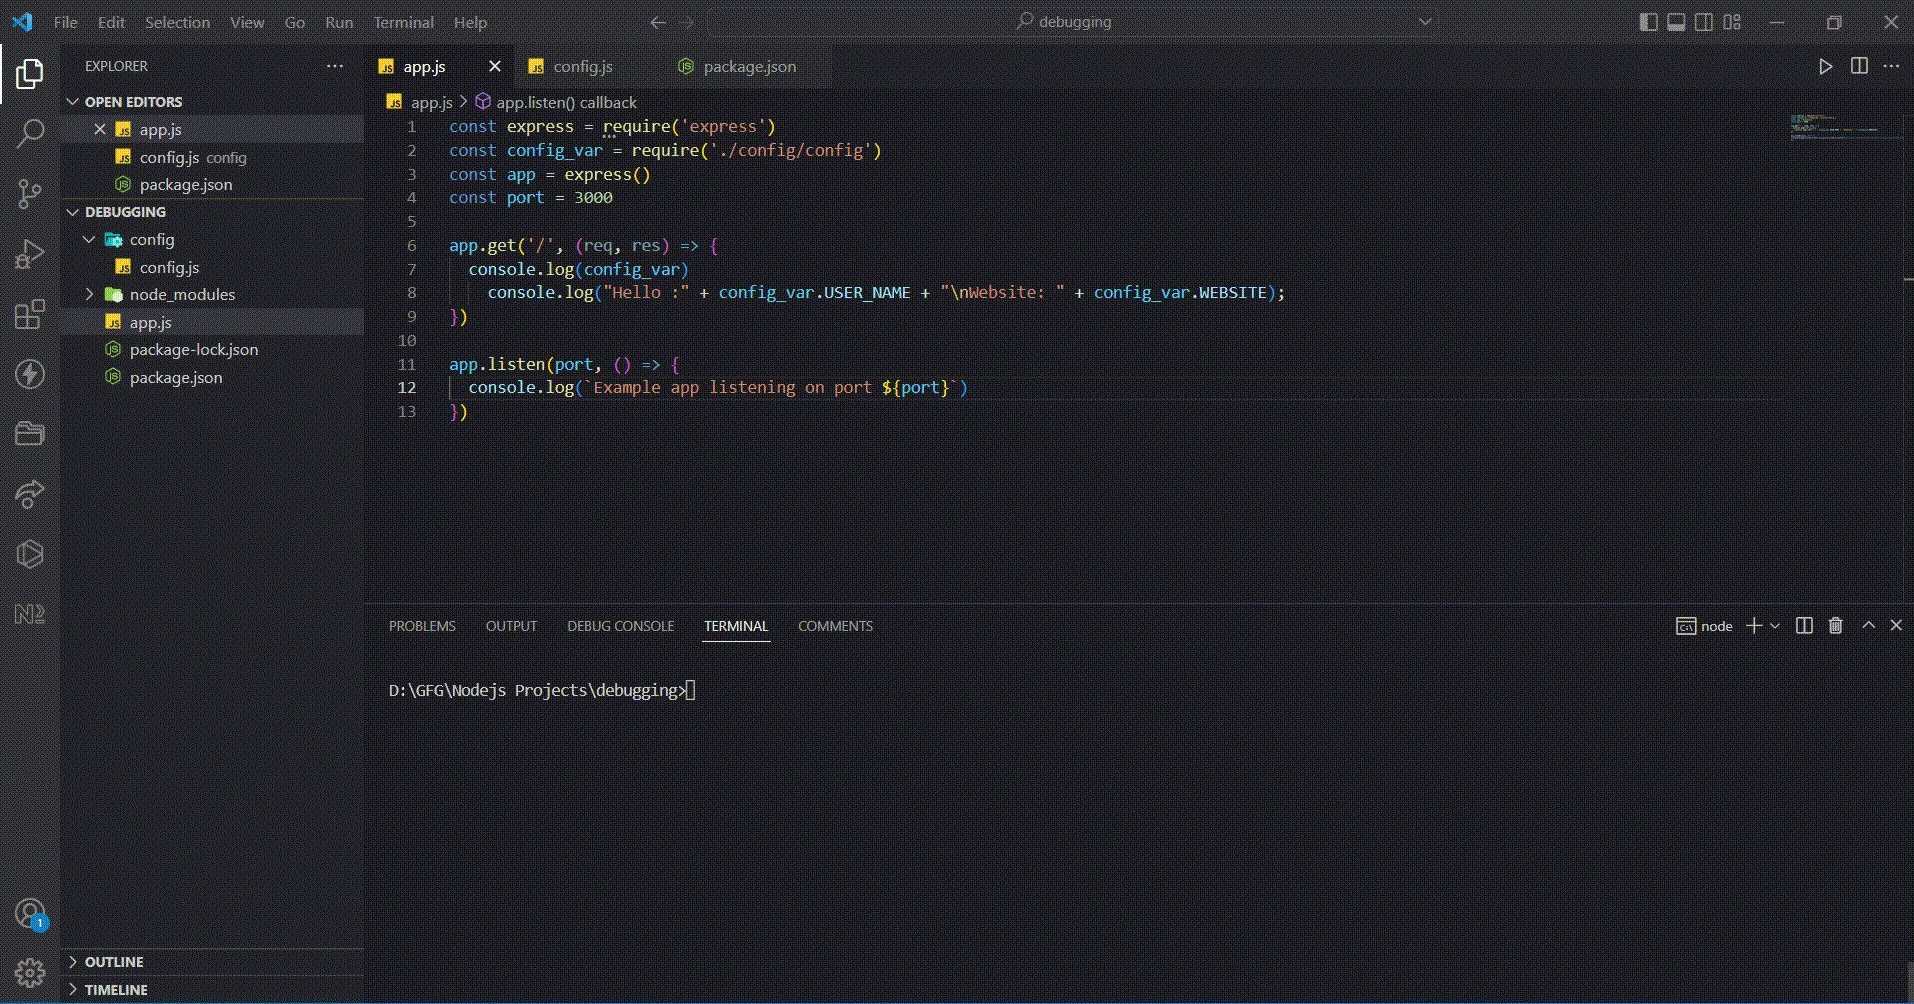Open the Terminal menu
The image size is (1914, 1004).
[x=403, y=22]
